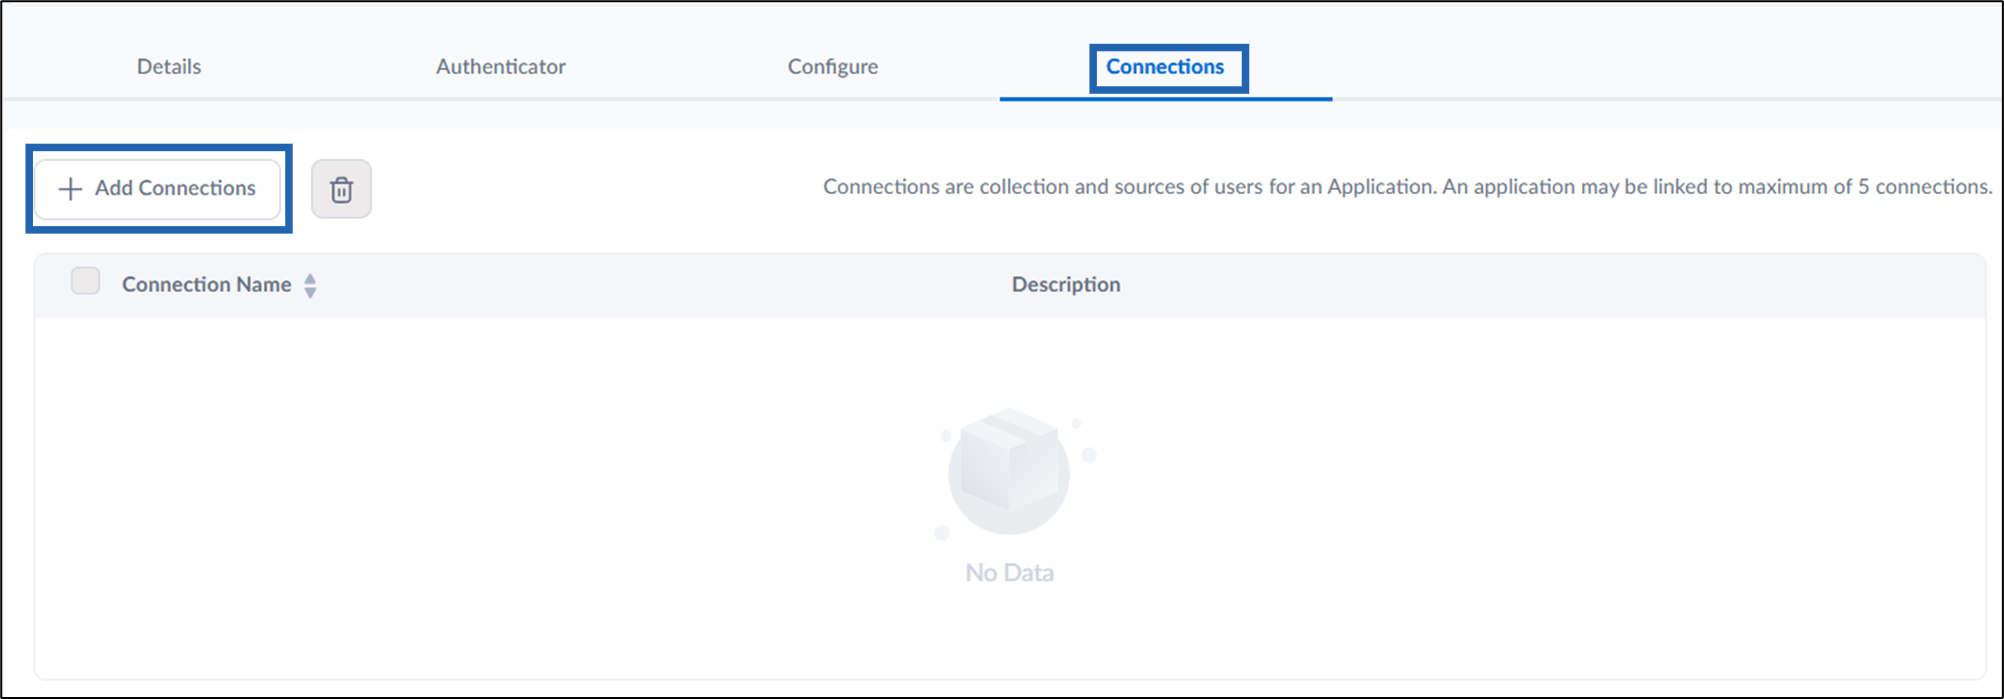The width and height of the screenshot is (2004, 699).
Task: Click the Add Connections button
Action: click(158, 189)
